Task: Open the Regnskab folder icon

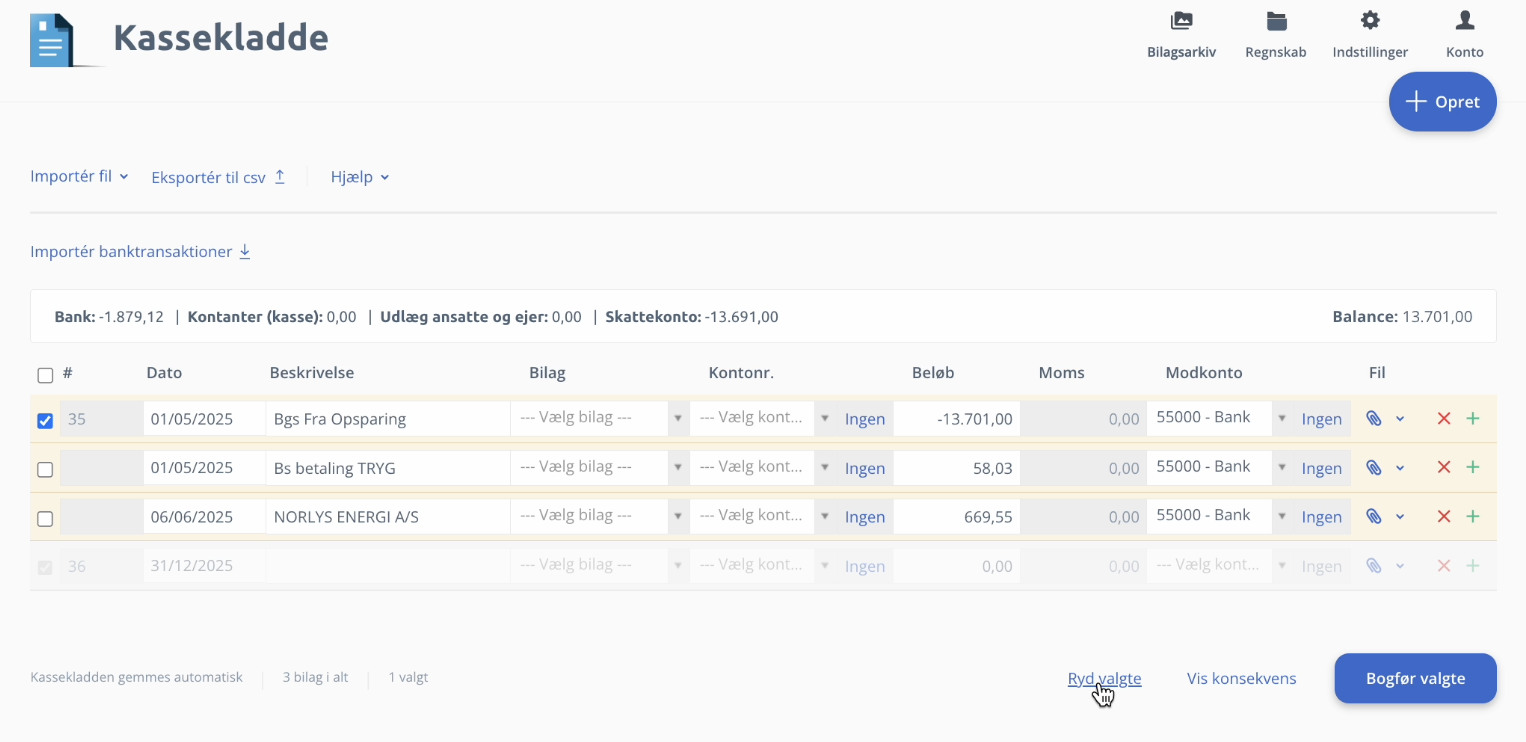Action: [x=1275, y=22]
